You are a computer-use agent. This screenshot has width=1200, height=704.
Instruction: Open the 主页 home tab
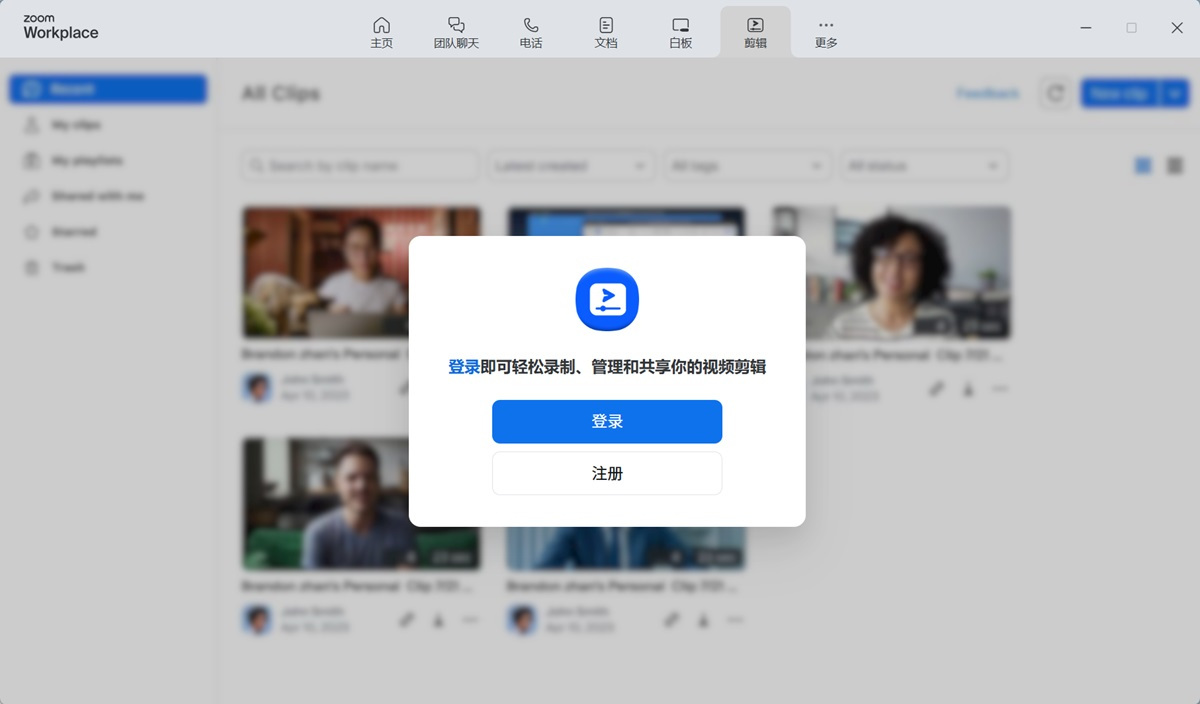(x=381, y=32)
